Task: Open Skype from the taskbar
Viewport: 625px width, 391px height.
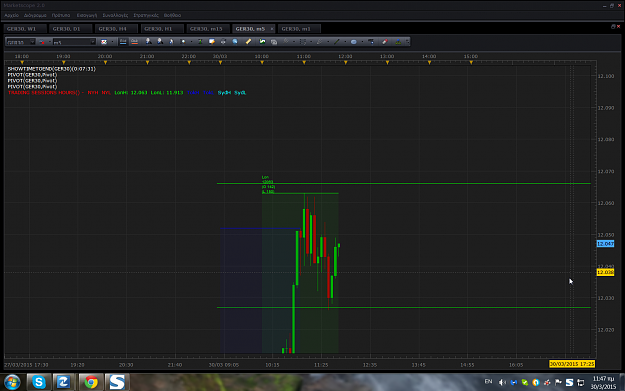Action: click(x=39, y=382)
